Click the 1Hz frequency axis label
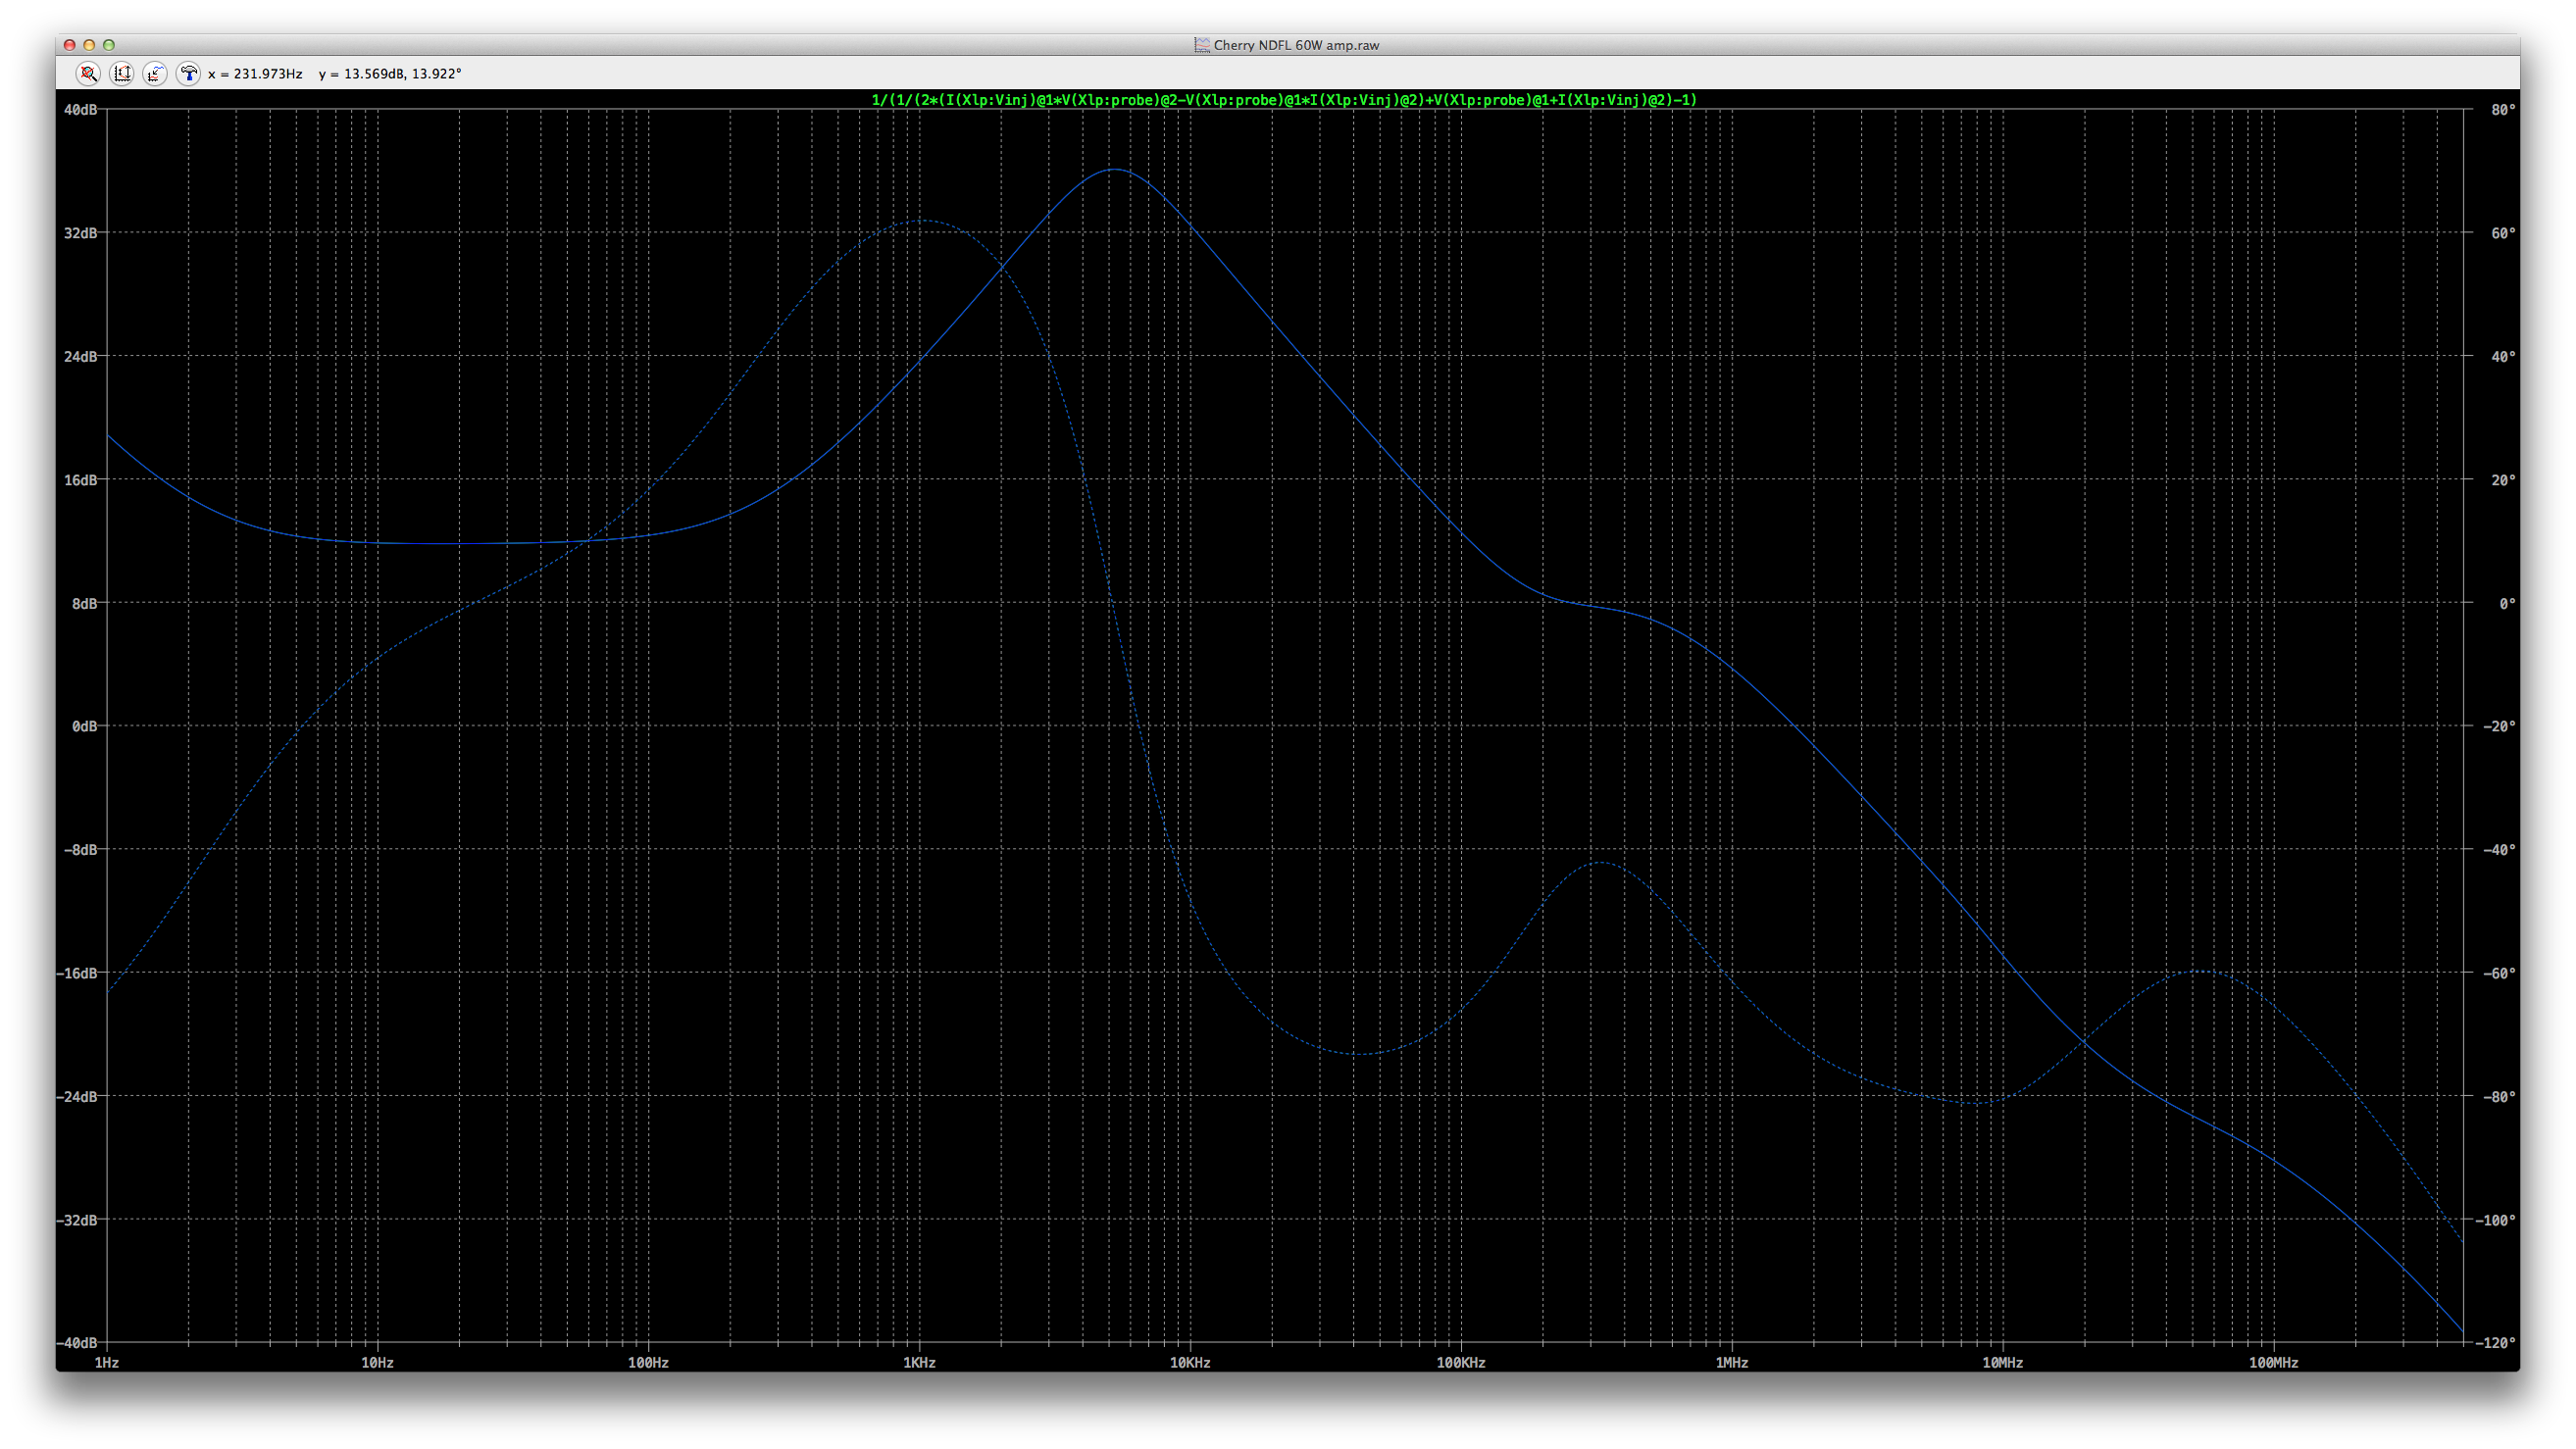This screenshot has height=1449, width=2576. 107,1363
